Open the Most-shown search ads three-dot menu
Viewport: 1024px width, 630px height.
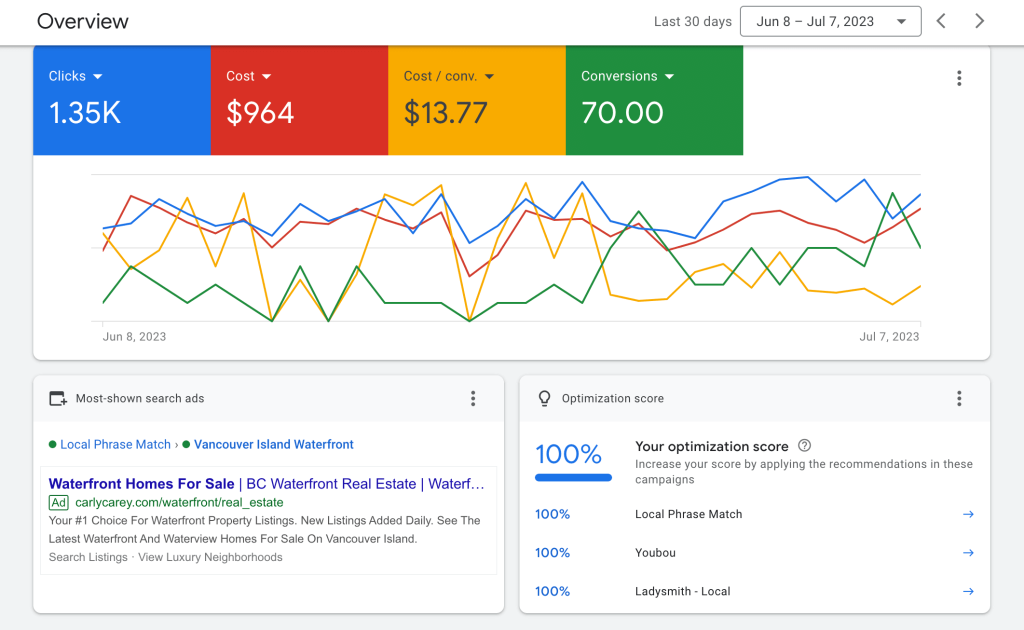pyautogui.click(x=473, y=398)
